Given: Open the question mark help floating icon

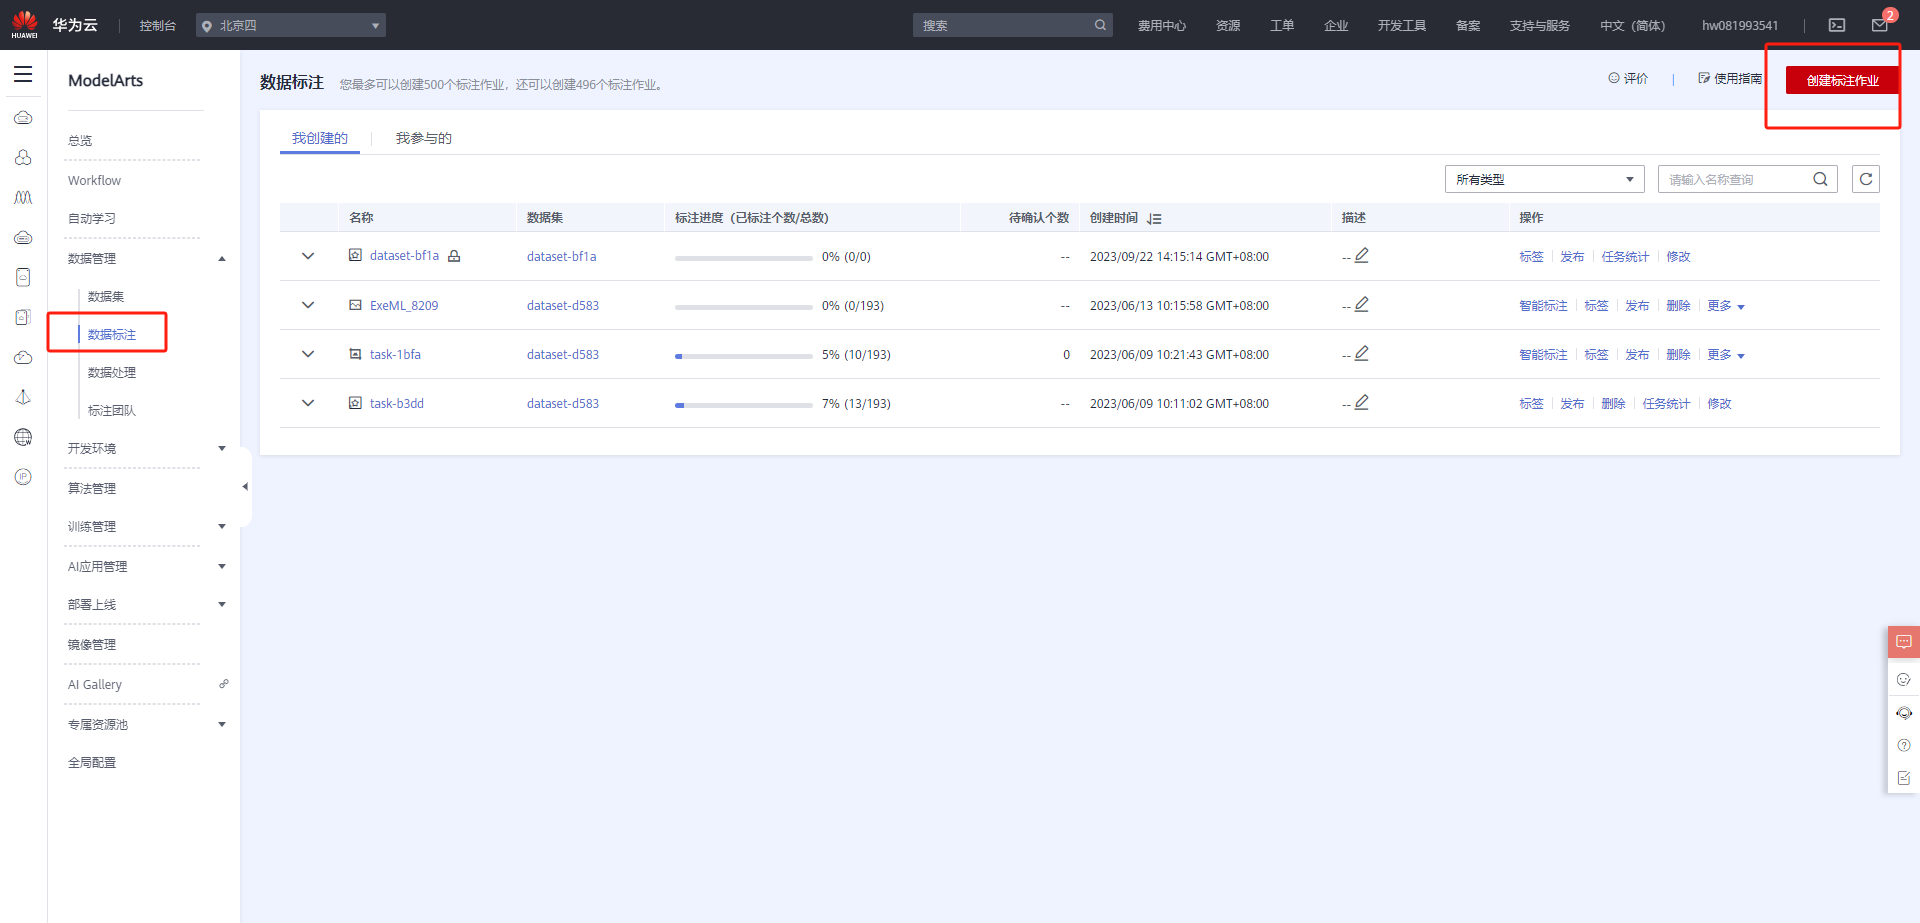Looking at the screenshot, I should (1904, 745).
